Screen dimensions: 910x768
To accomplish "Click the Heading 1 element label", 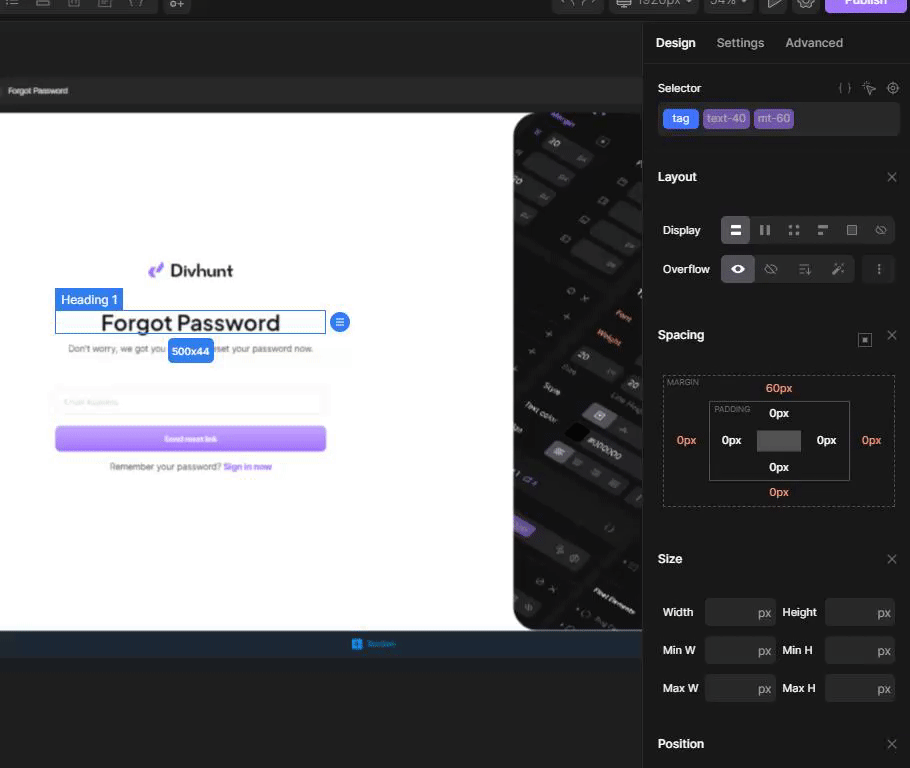I will (x=89, y=300).
